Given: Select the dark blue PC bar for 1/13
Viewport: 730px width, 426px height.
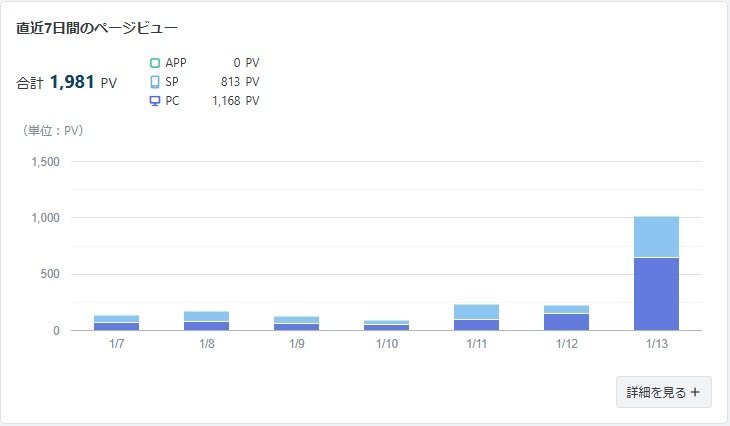Looking at the screenshot, I should [656, 294].
